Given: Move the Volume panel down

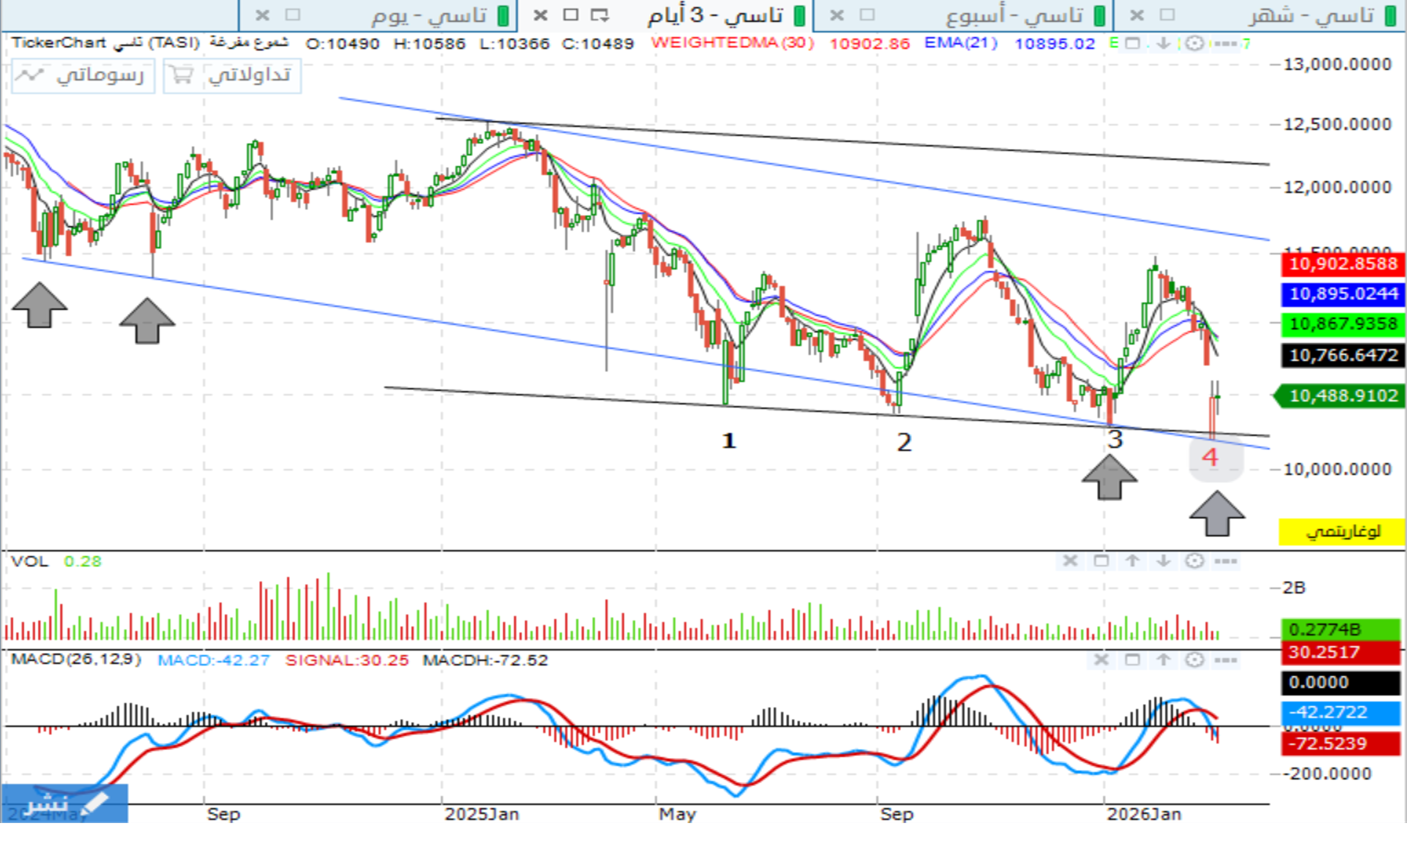Looking at the screenshot, I should [x=1163, y=561].
